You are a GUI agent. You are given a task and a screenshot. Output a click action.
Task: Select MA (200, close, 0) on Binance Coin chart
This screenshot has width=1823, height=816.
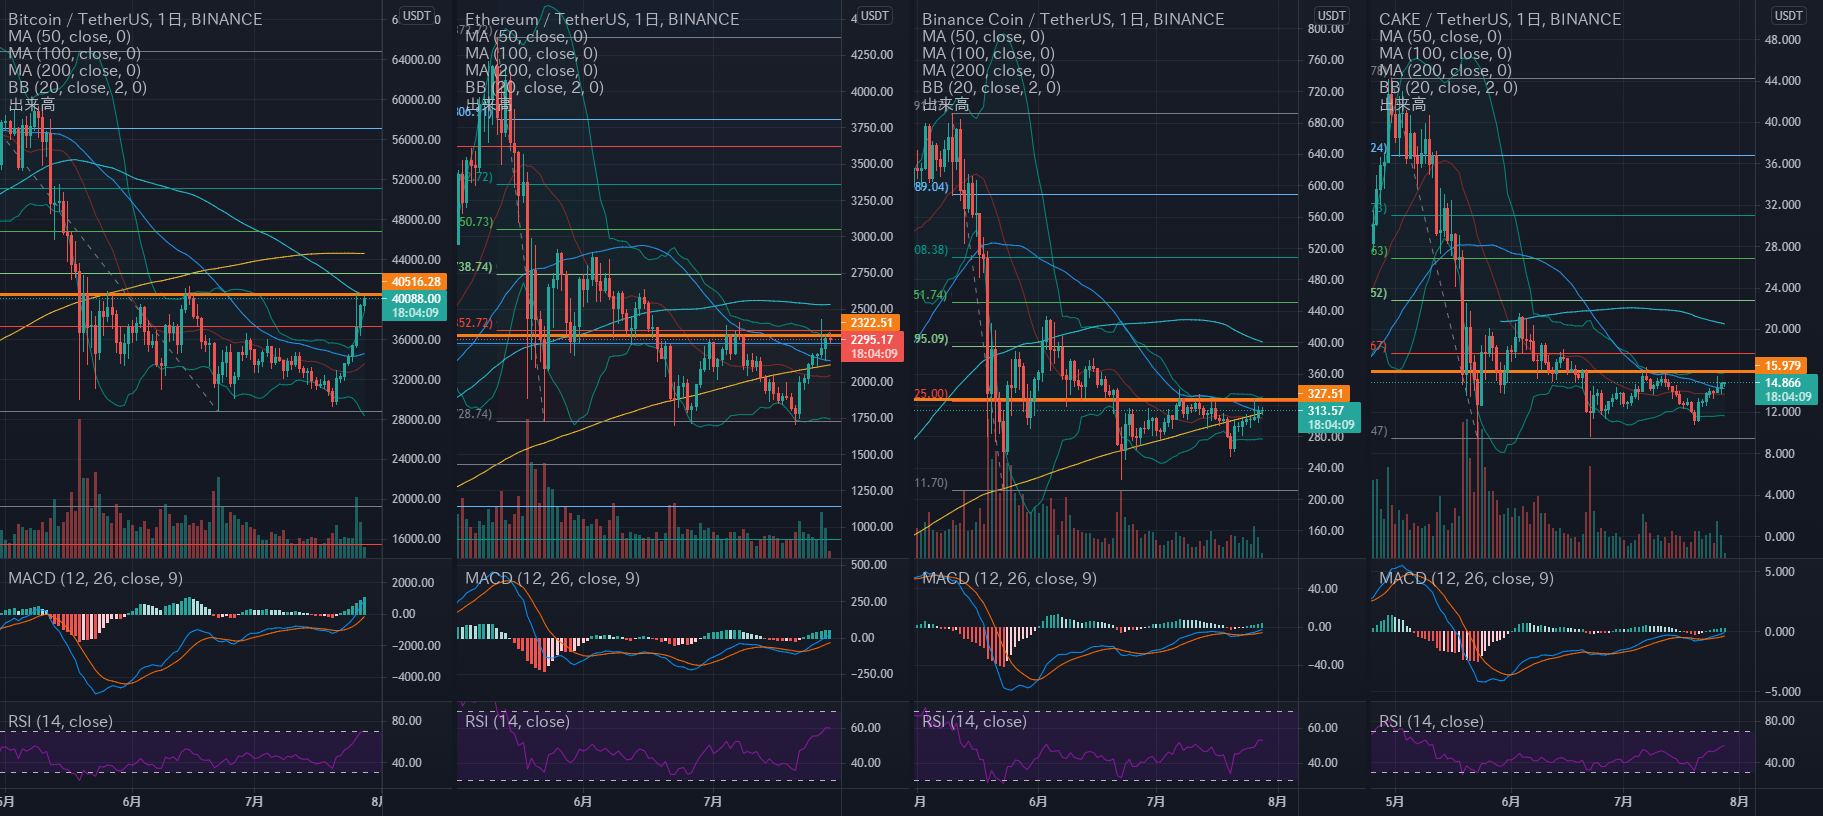pyautogui.click(x=988, y=70)
